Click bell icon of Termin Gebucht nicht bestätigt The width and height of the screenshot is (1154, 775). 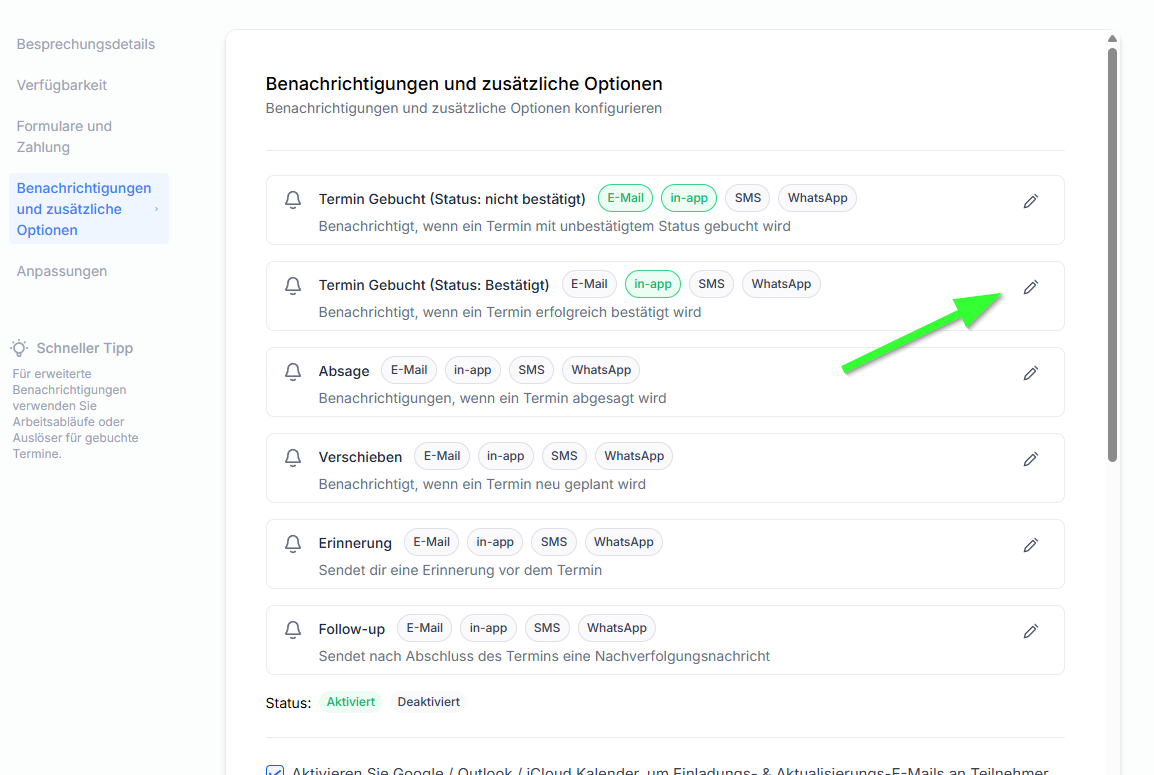[x=293, y=199]
